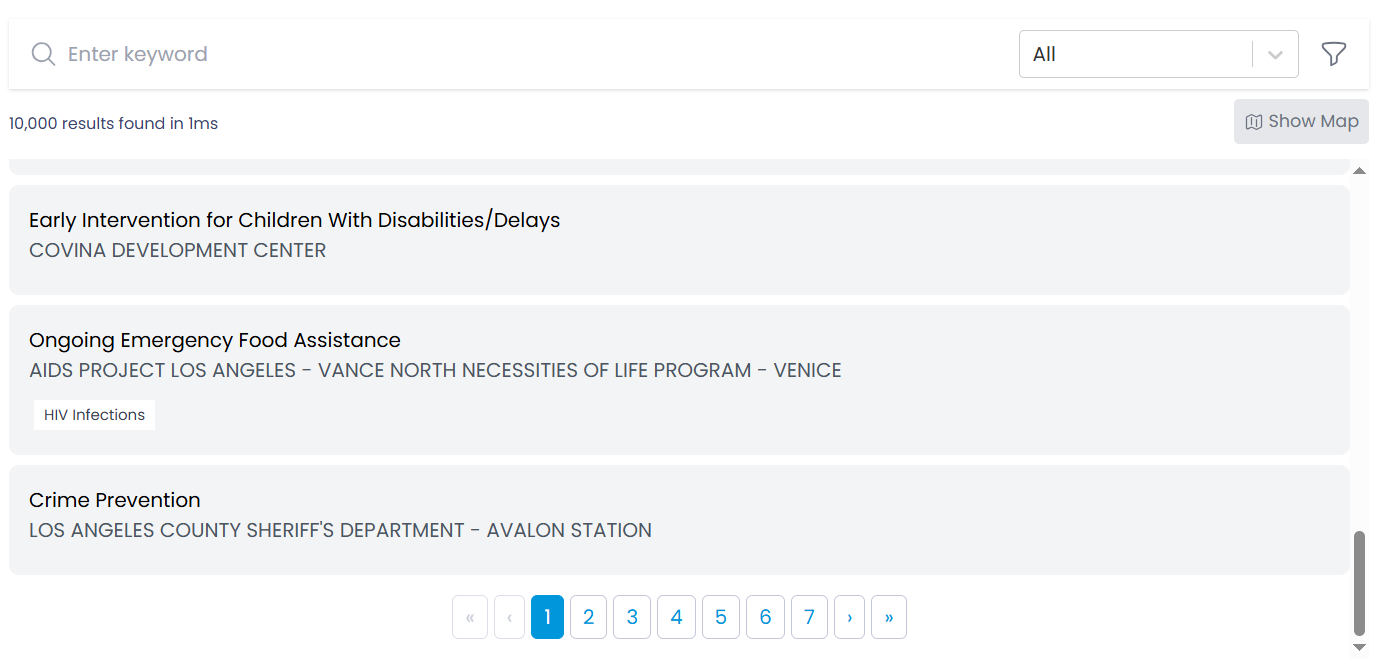The width and height of the screenshot is (1382, 668).
Task: Click the HIV Infections tag
Action: [94, 415]
